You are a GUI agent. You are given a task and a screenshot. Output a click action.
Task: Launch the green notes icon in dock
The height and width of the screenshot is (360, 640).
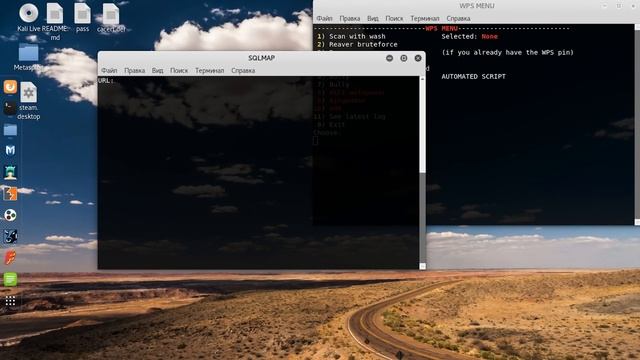tap(10, 279)
